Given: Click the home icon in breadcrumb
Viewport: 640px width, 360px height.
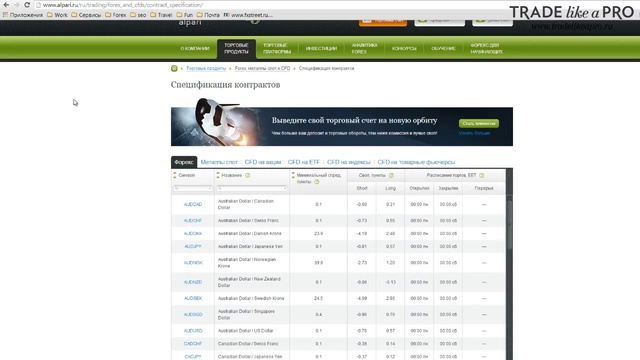Looking at the screenshot, I should point(174,68).
